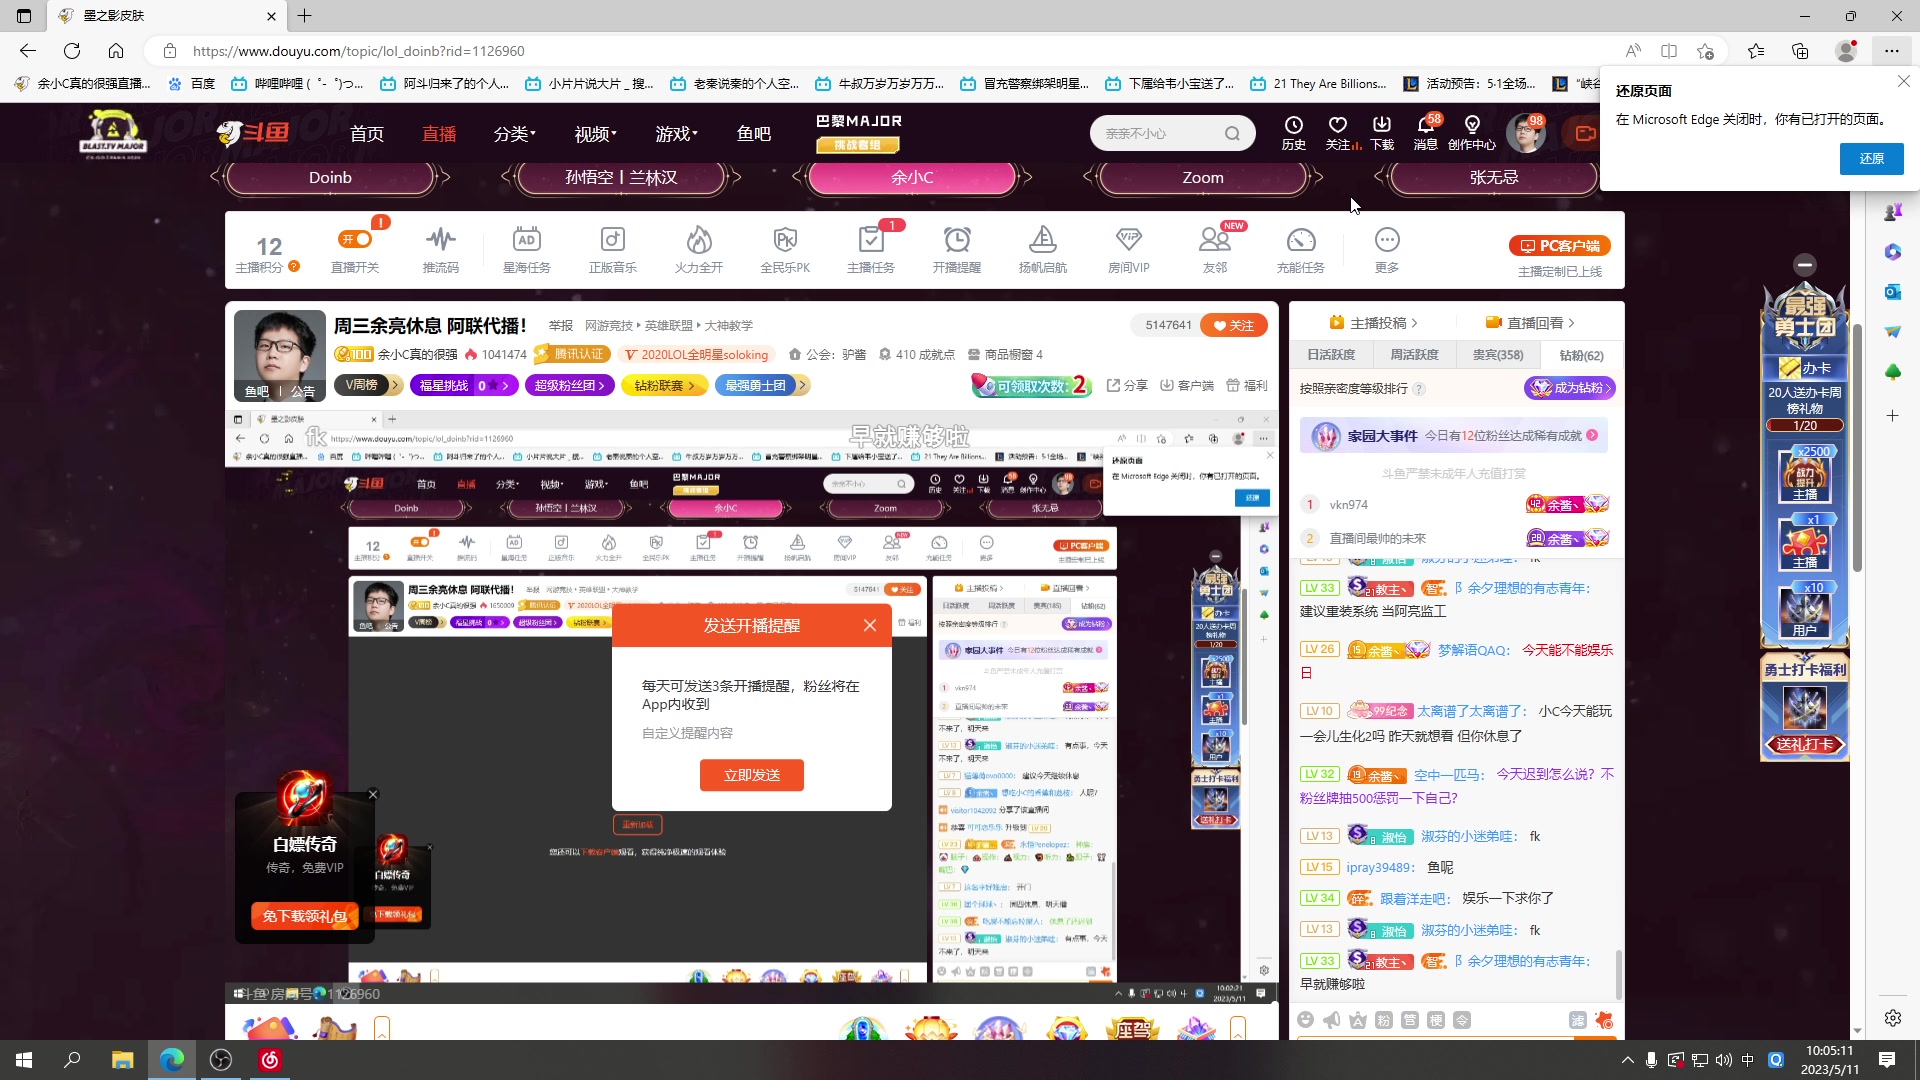Click the 关注 follow button
Screen dimensions: 1920x1080
point(1233,325)
